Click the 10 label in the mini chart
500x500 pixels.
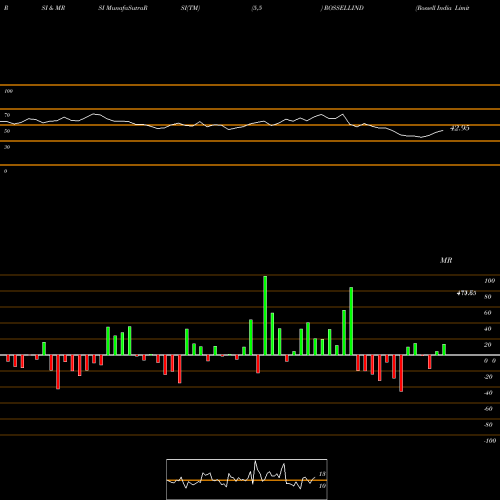pos(322,486)
